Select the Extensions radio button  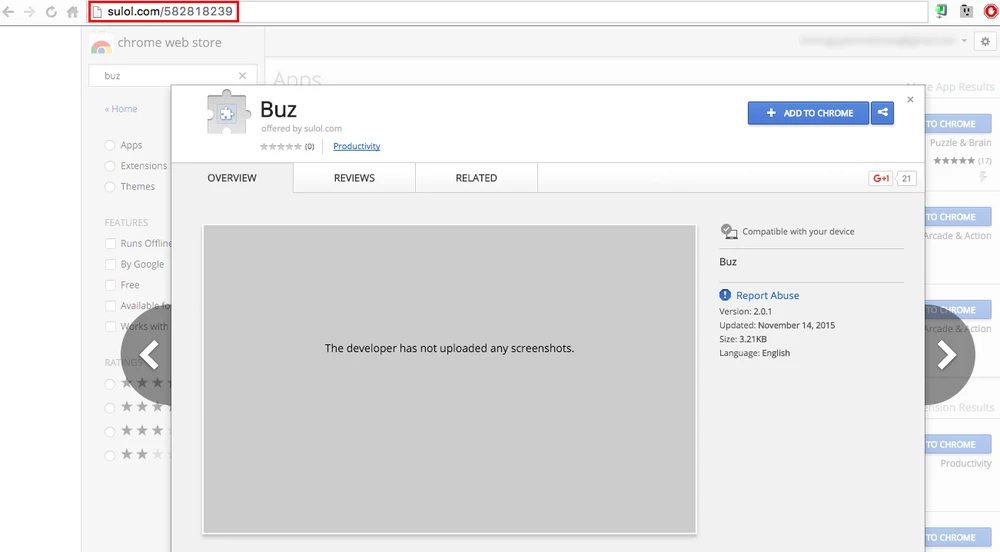(110, 166)
